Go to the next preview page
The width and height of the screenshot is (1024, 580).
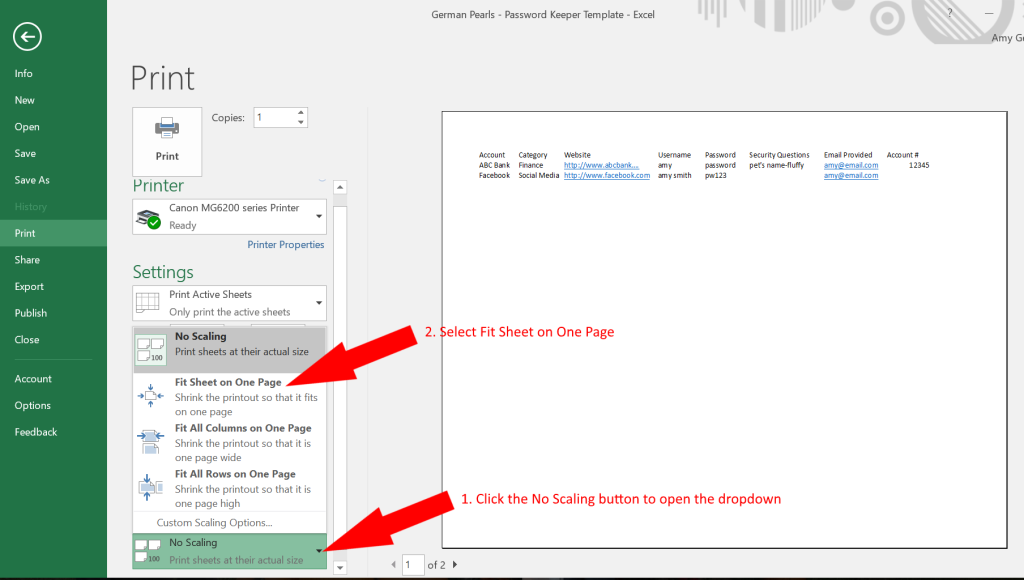pos(455,564)
